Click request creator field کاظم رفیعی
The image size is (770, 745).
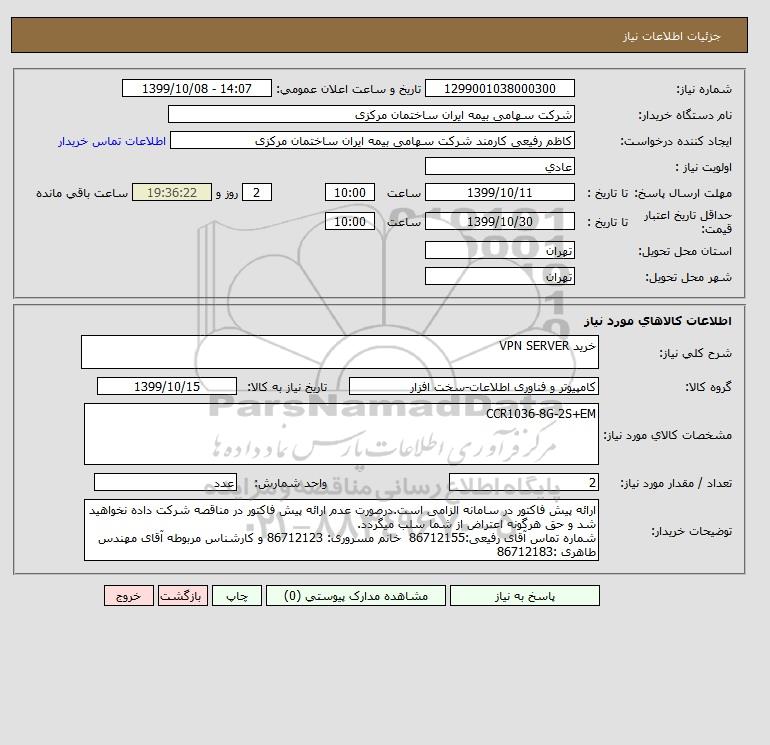(372, 140)
